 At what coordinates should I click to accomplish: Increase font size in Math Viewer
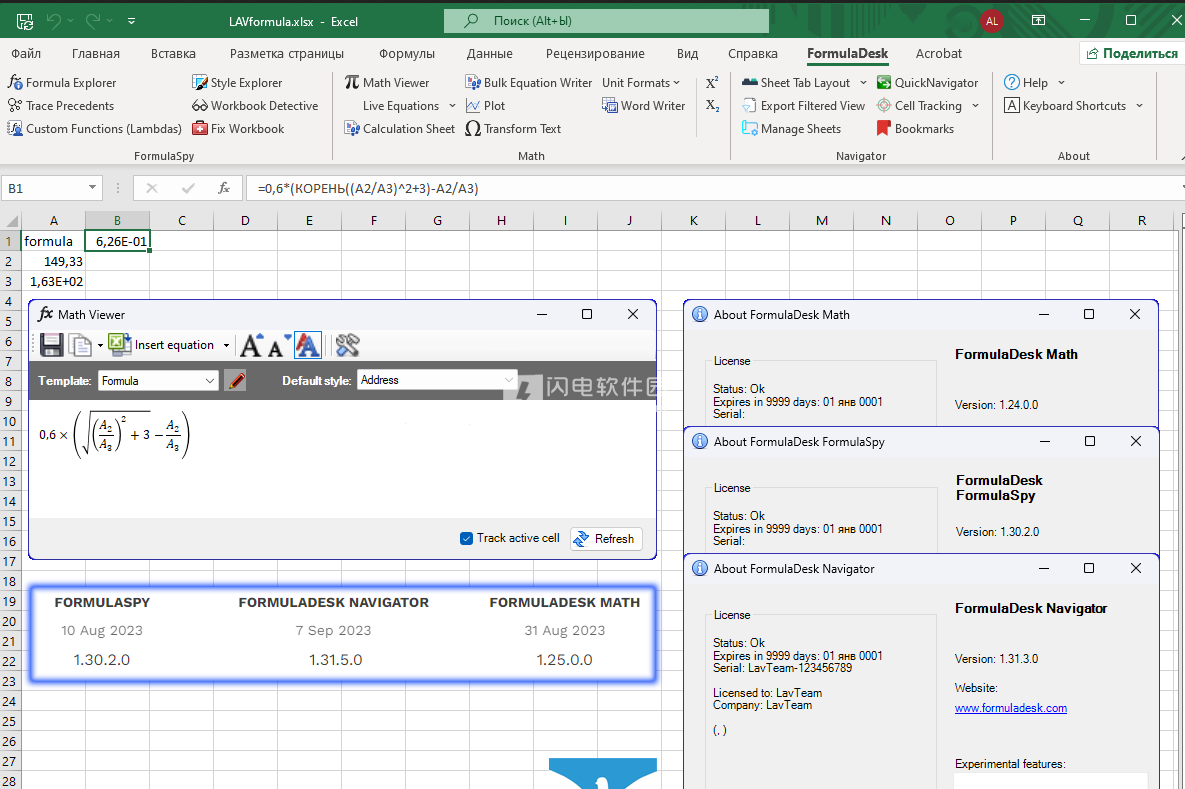(x=252, y=345)
